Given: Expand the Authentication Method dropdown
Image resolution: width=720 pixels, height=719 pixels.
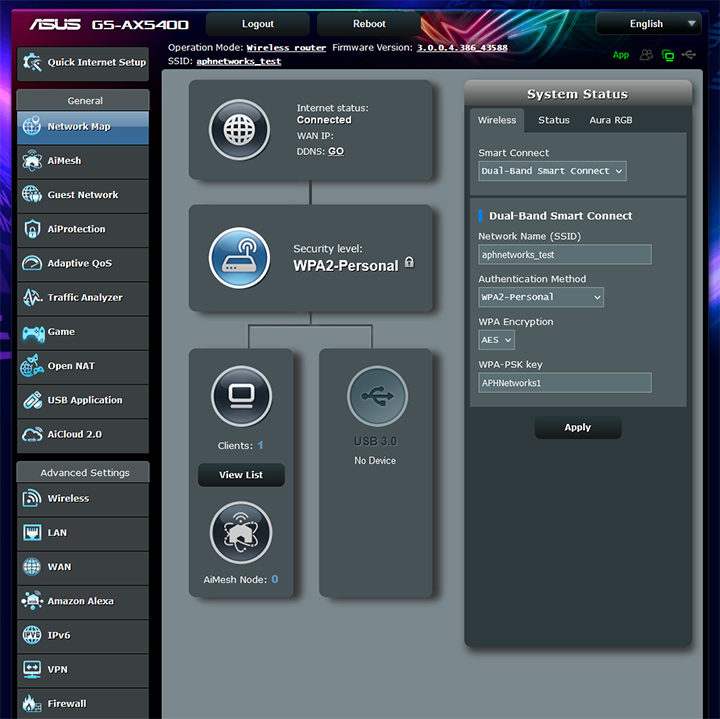Looking at the screenshot, I should pos(541,297).
